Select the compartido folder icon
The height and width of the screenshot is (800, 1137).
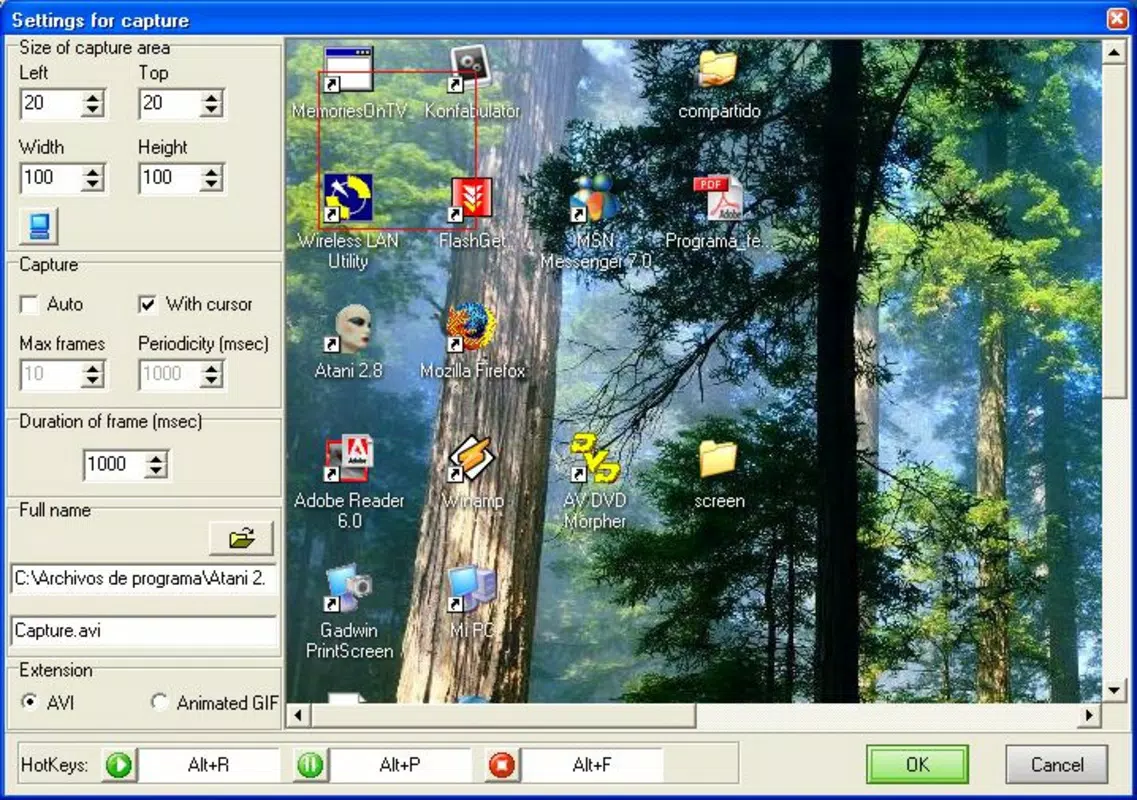coord(718,70)
